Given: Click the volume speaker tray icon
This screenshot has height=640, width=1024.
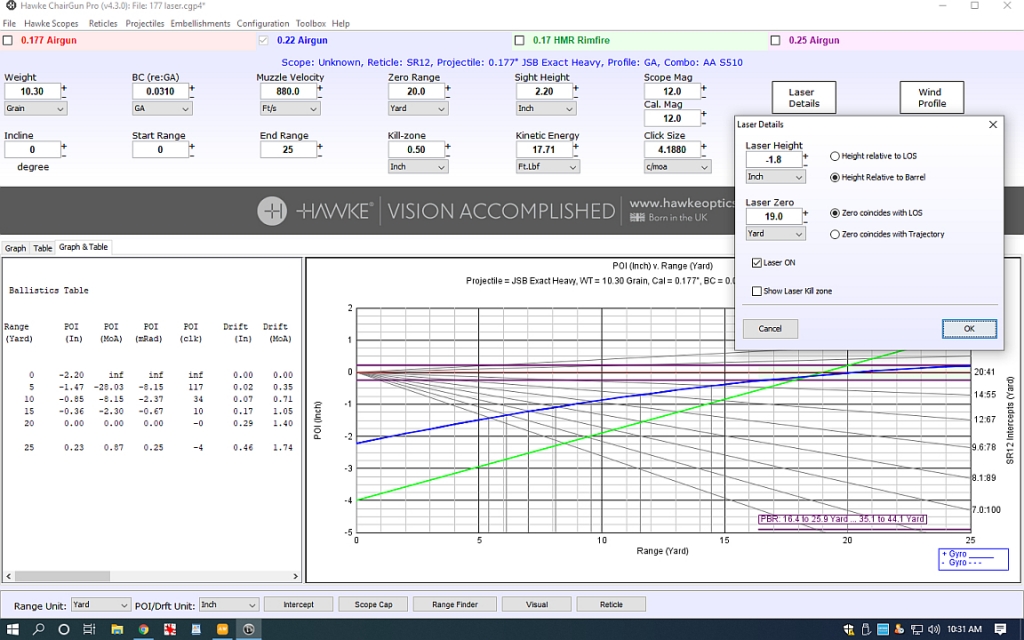Looking at the screenshot, I should coord(933,630).
